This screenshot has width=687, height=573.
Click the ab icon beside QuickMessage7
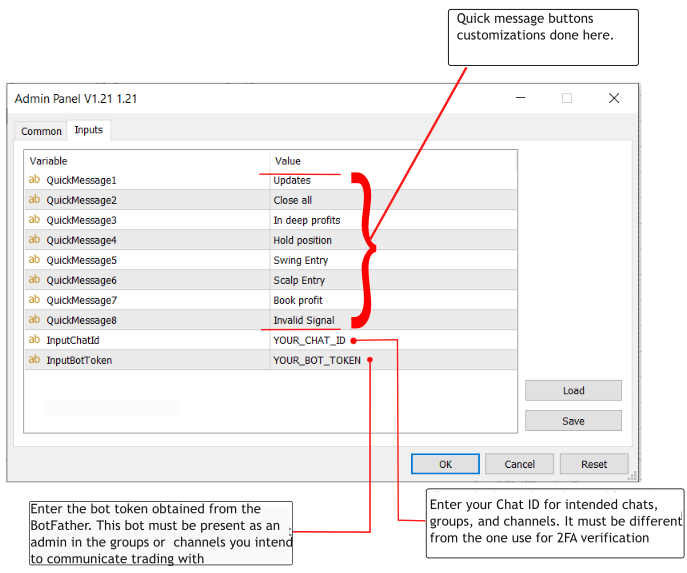tap(34, 300)
